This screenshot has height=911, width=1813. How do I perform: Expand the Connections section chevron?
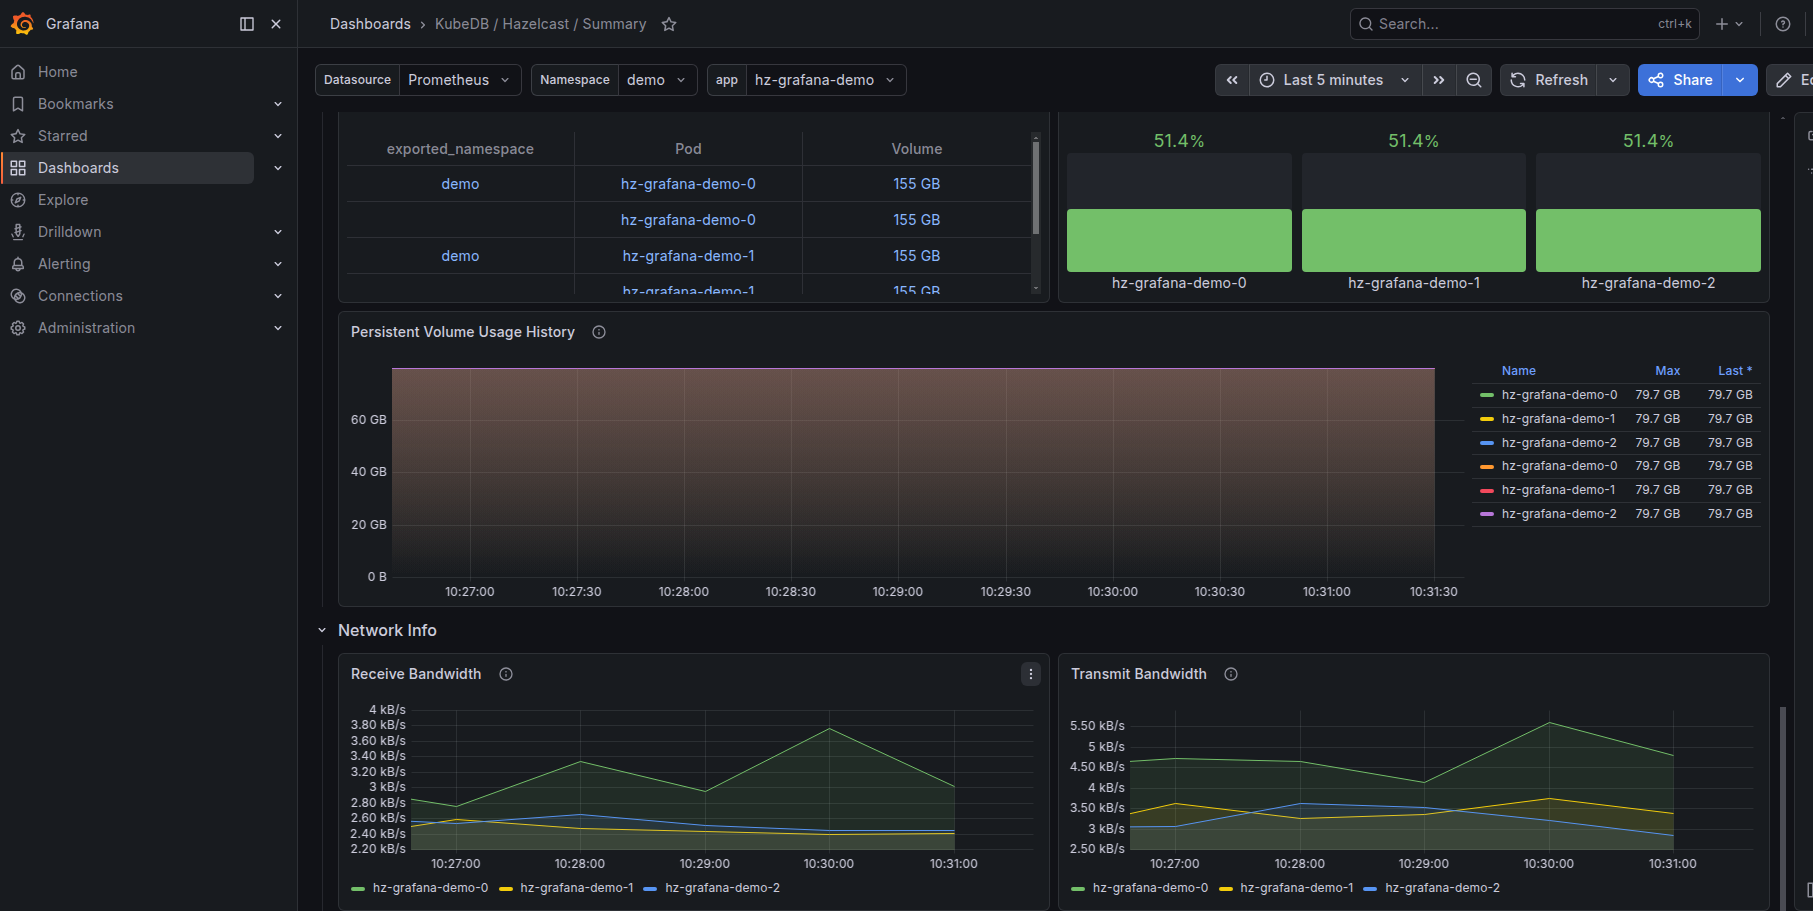tap(278, 296)
